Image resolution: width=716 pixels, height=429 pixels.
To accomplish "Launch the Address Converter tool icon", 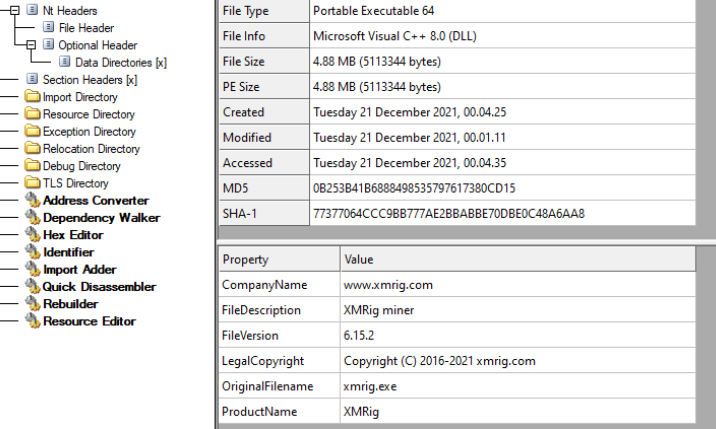I will coord(32,201).
